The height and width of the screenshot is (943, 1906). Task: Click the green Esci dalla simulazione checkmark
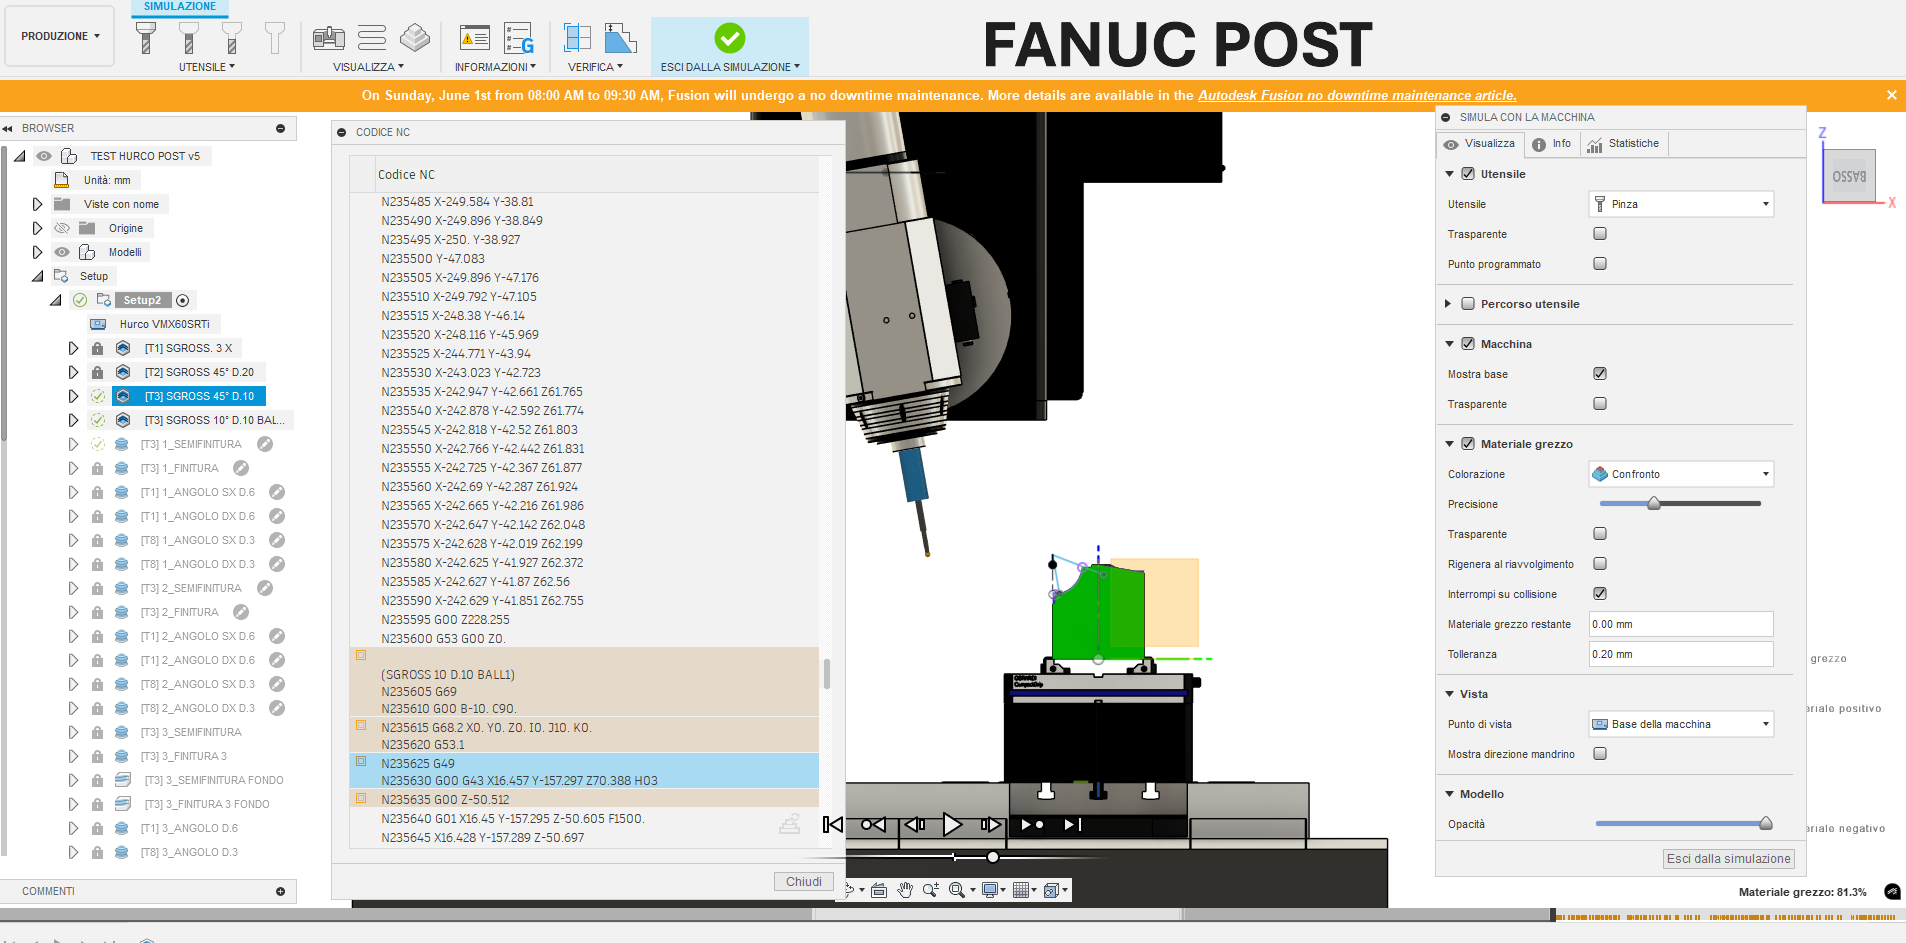pos(730,38)
